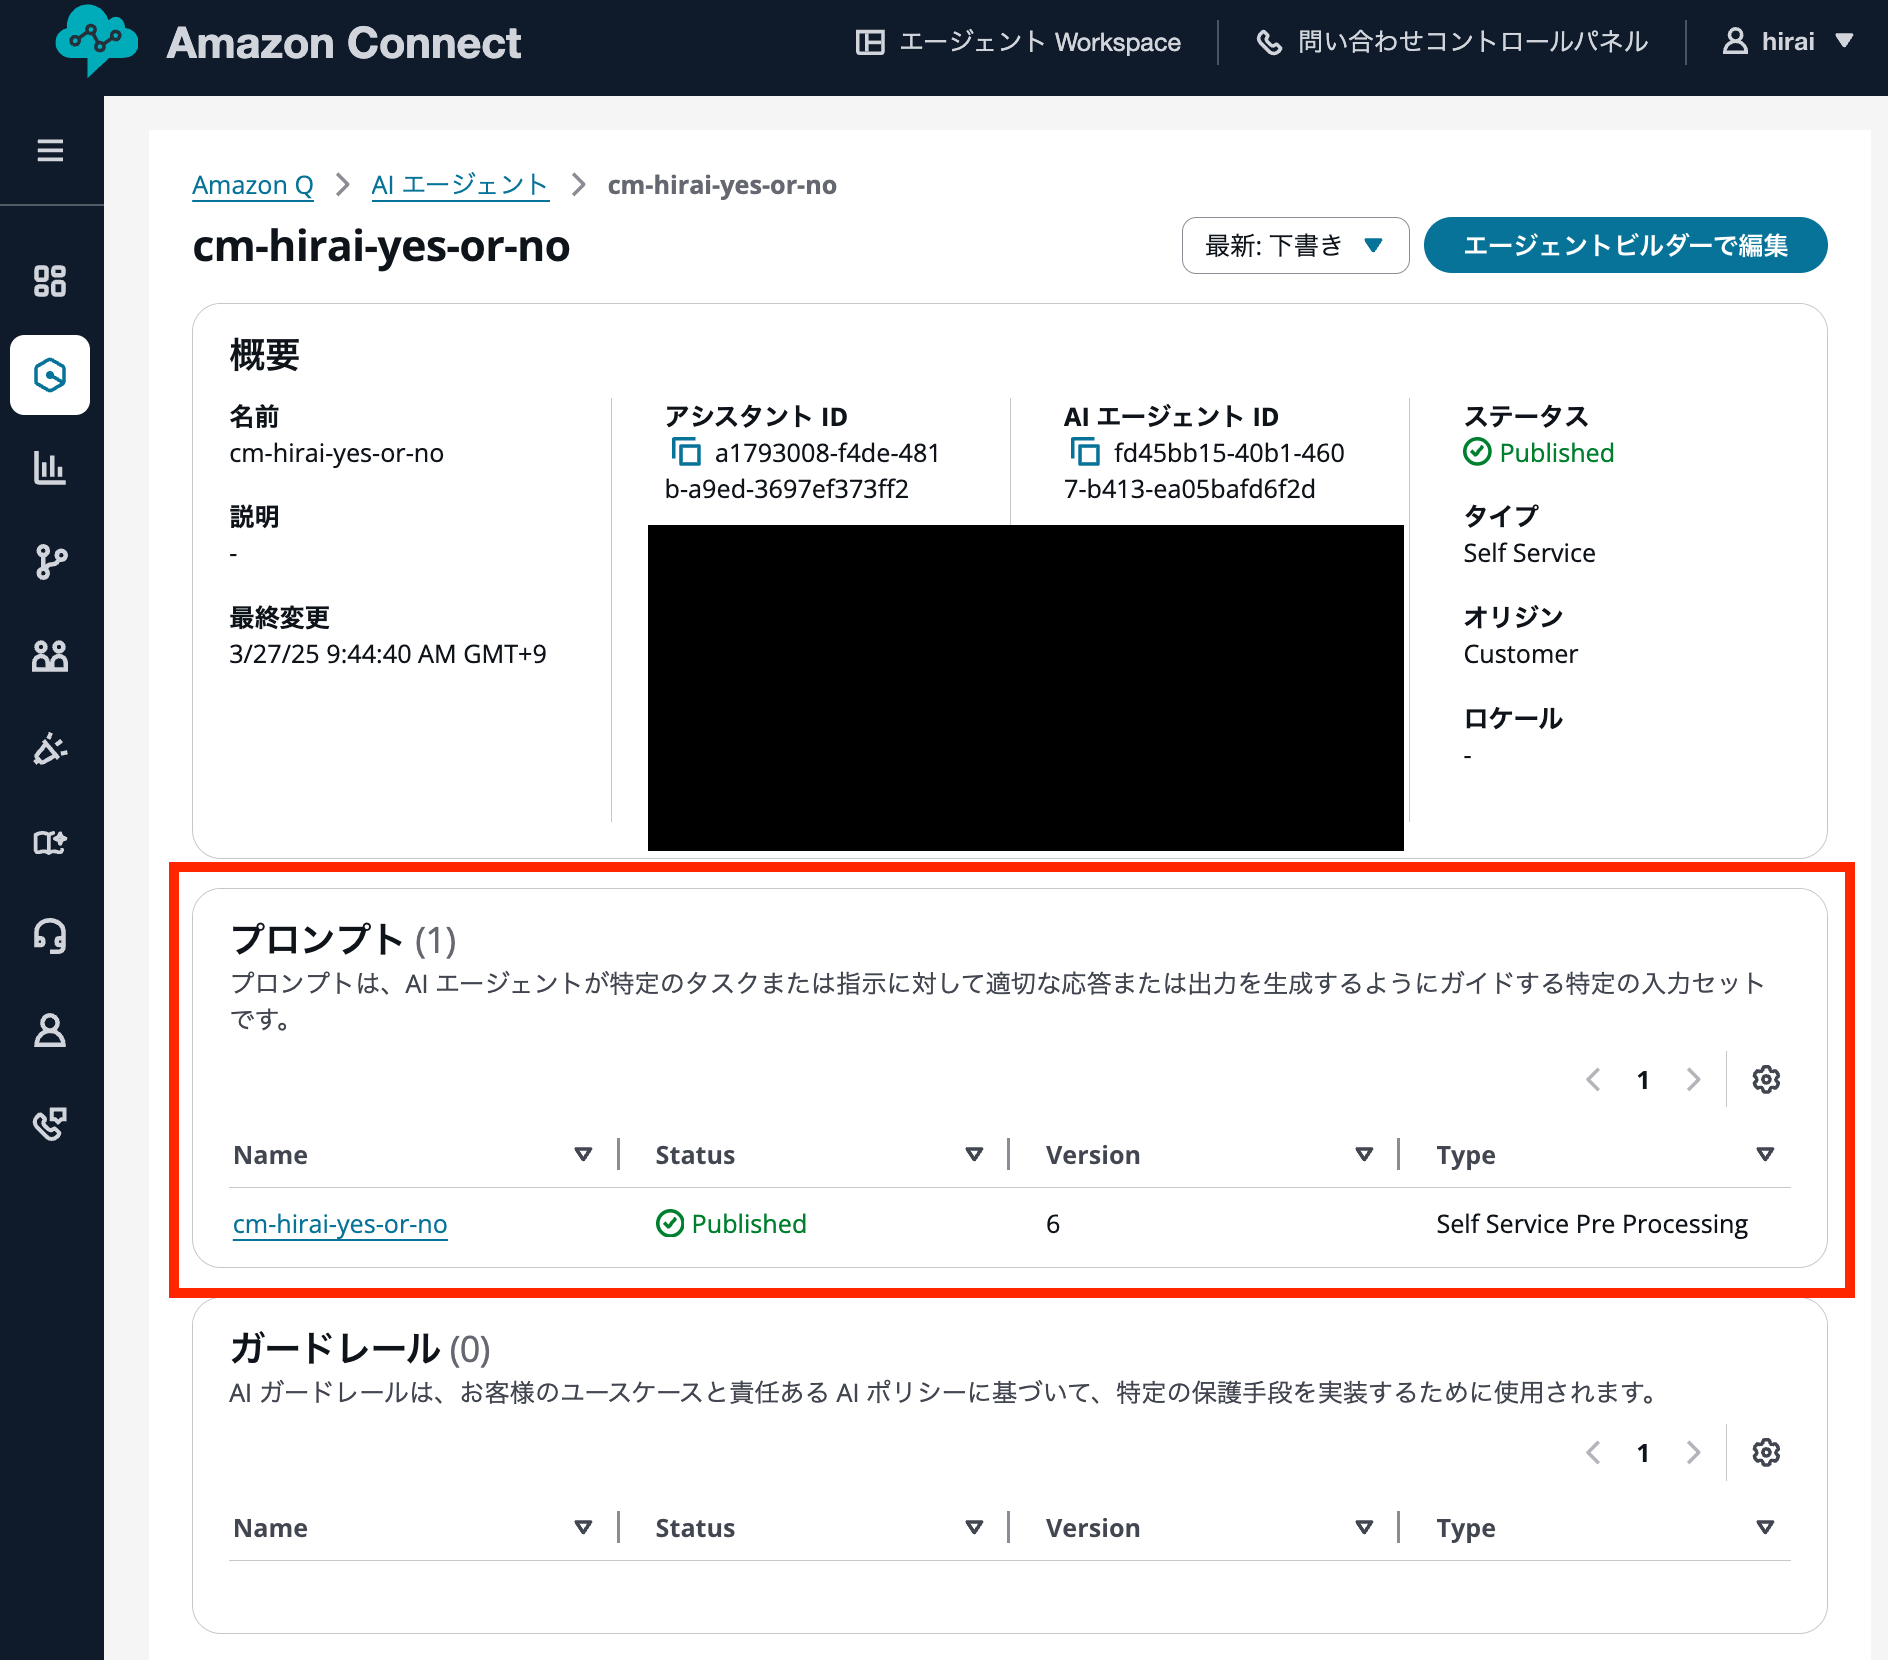Sort guardrails table by Name column
The image size is (1888, 1660).
[x=583, y=1528]
